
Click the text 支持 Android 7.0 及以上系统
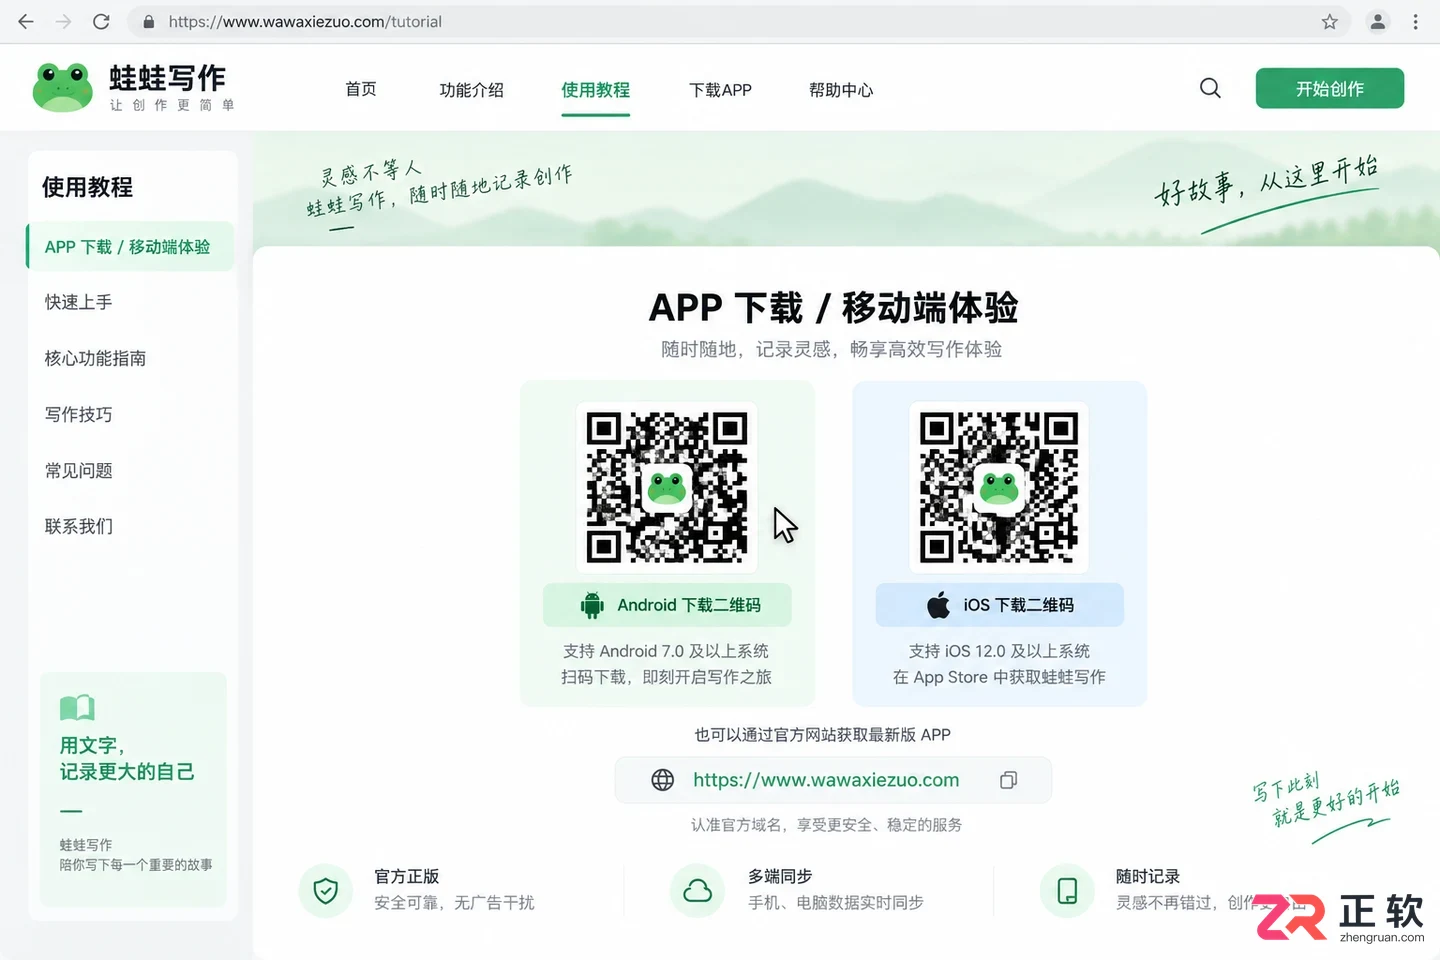[666, 651]
